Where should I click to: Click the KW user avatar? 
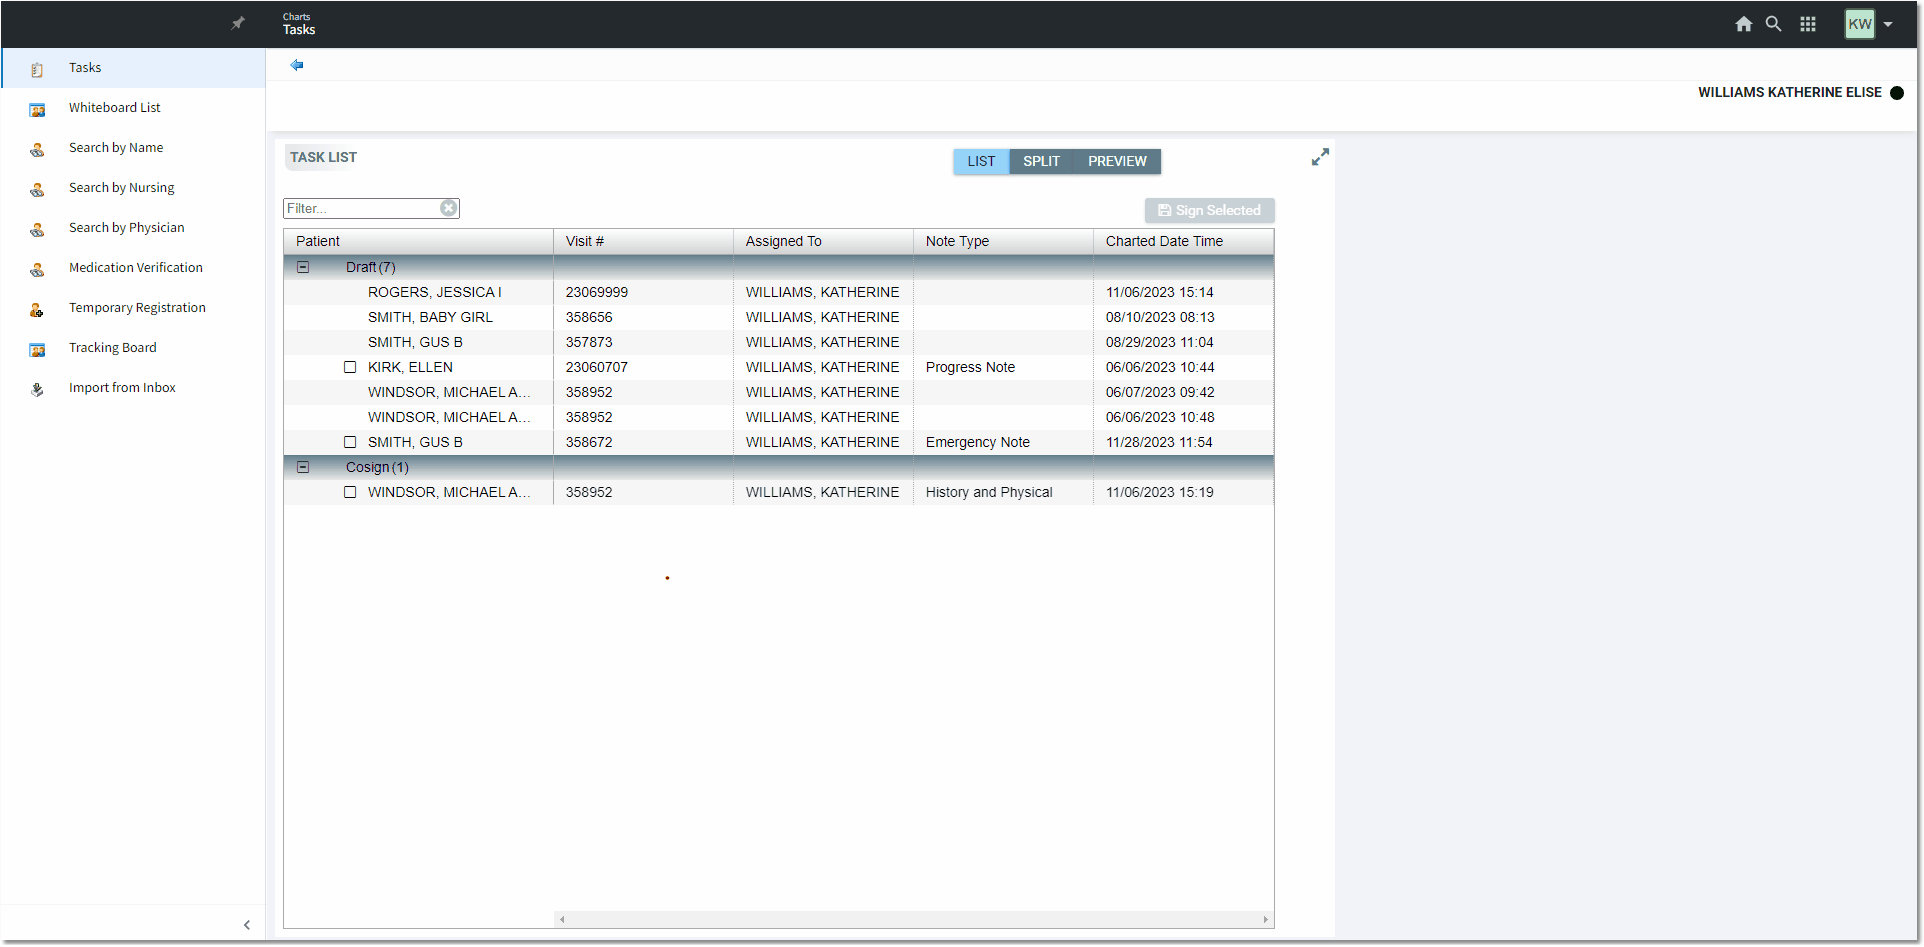tap(1860, 24)
